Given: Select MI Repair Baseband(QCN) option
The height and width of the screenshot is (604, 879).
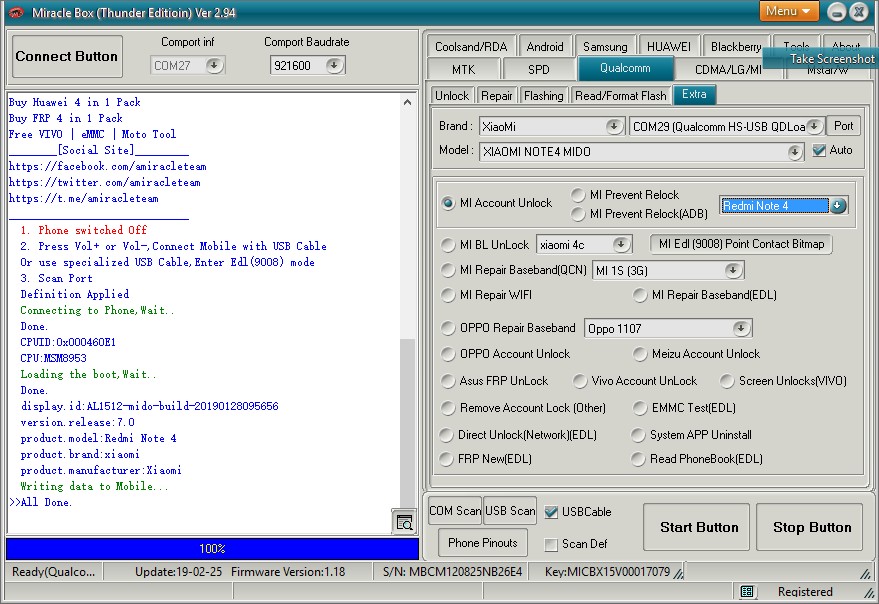Looking at the screenshot, I should click(447, 270).
